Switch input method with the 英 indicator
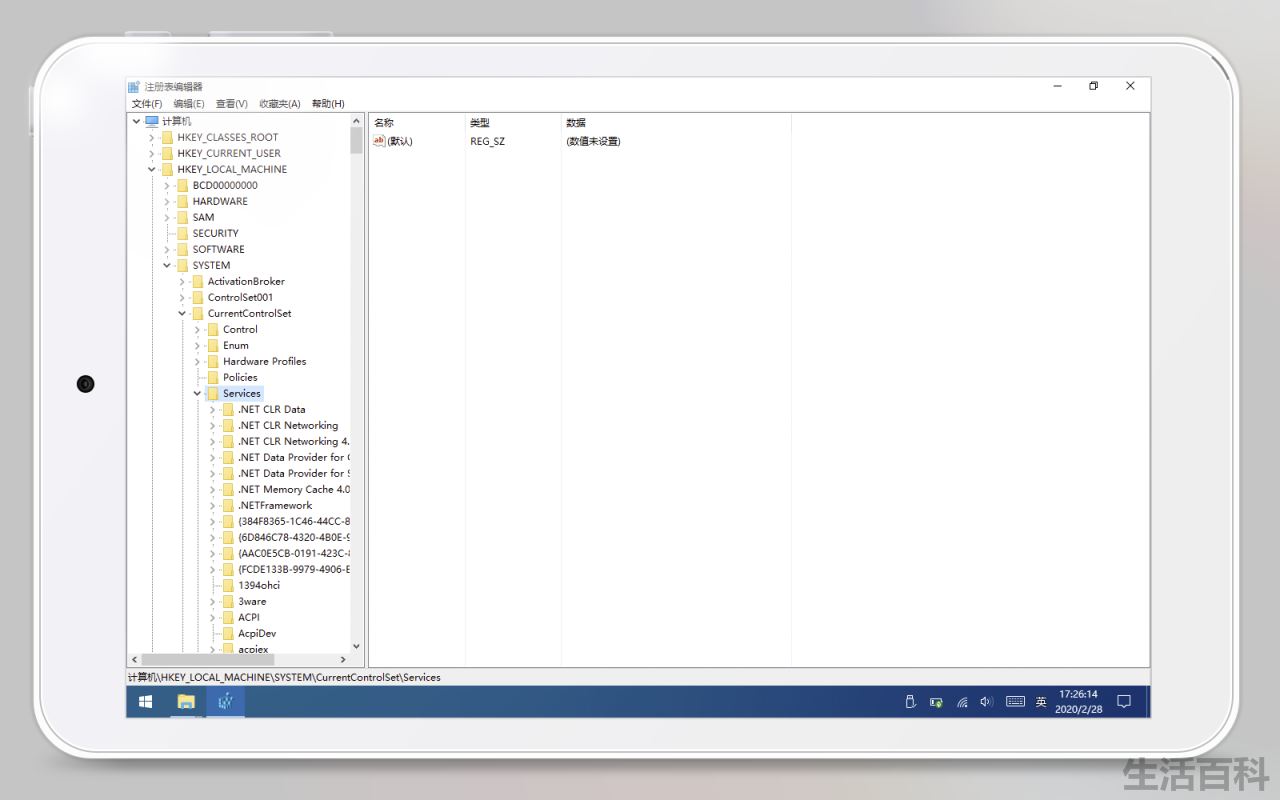 pos(1041,702)
